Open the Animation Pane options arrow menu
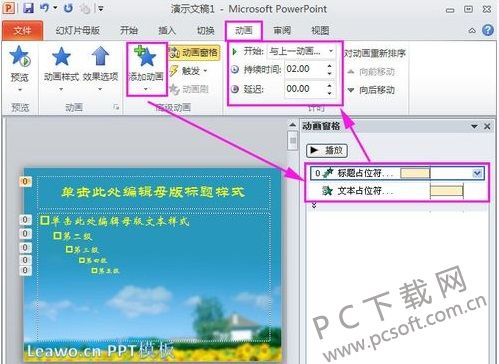The image size is (499, 364). (474, 126)
